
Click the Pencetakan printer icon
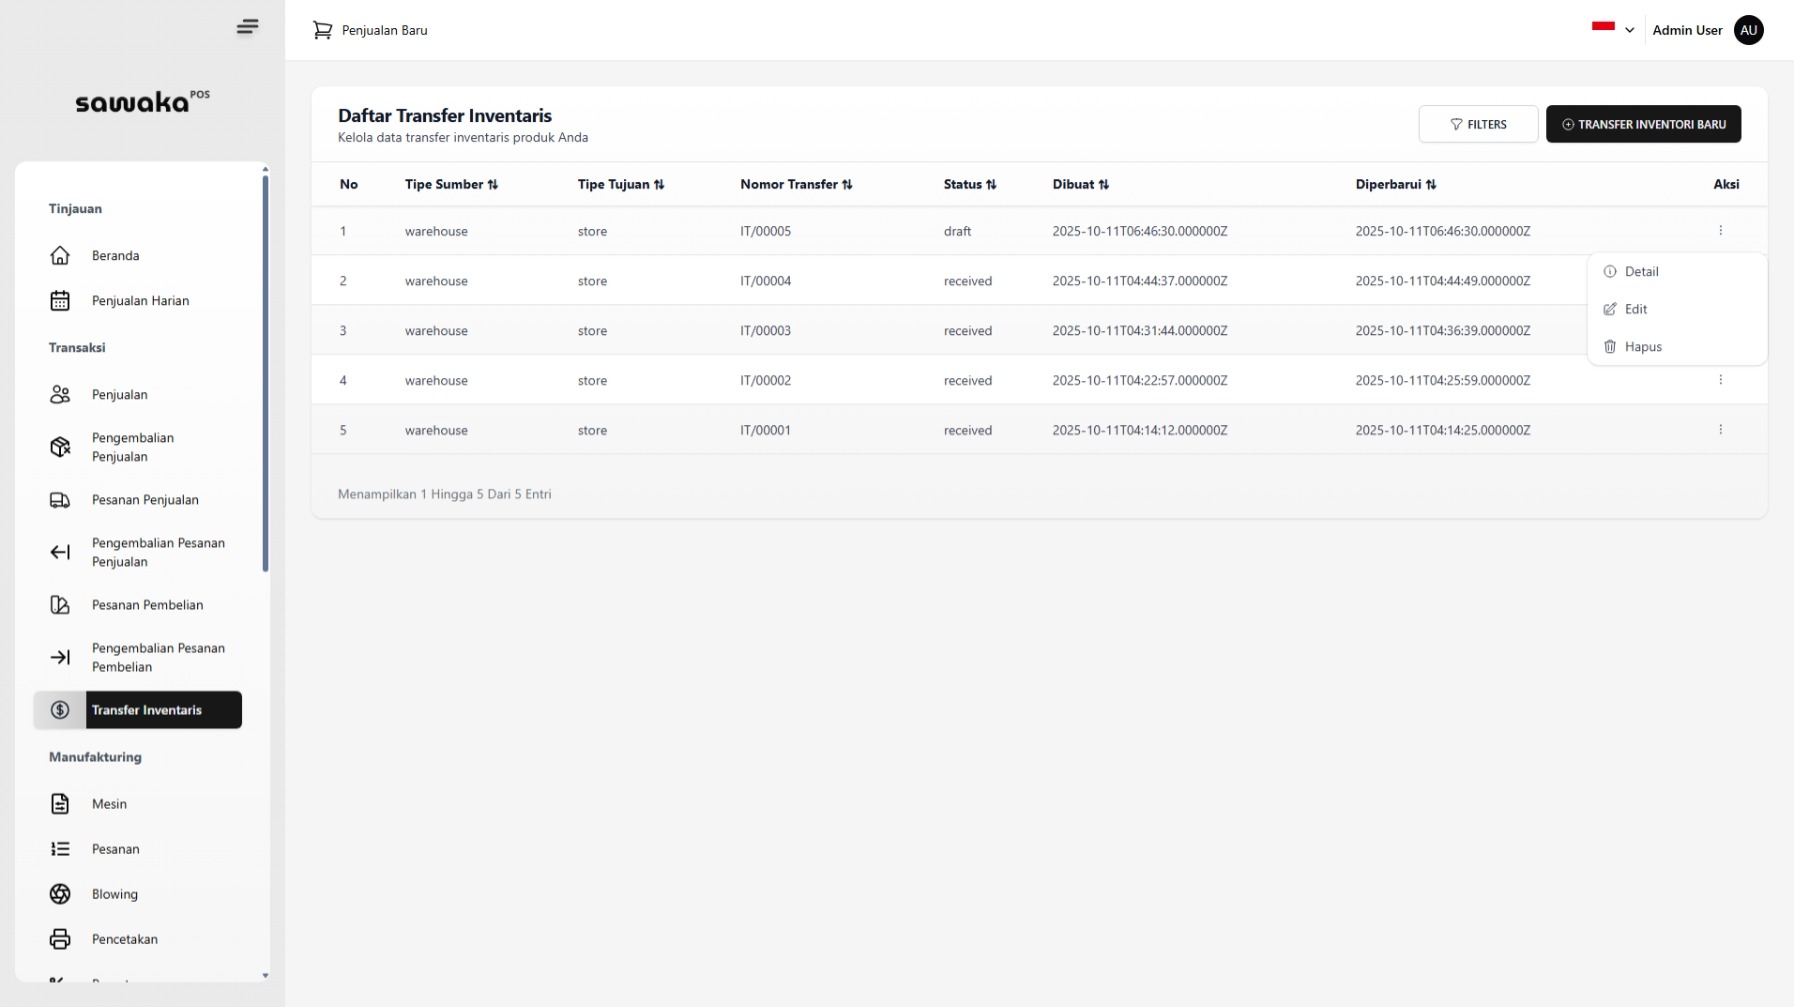click(60, 939)
